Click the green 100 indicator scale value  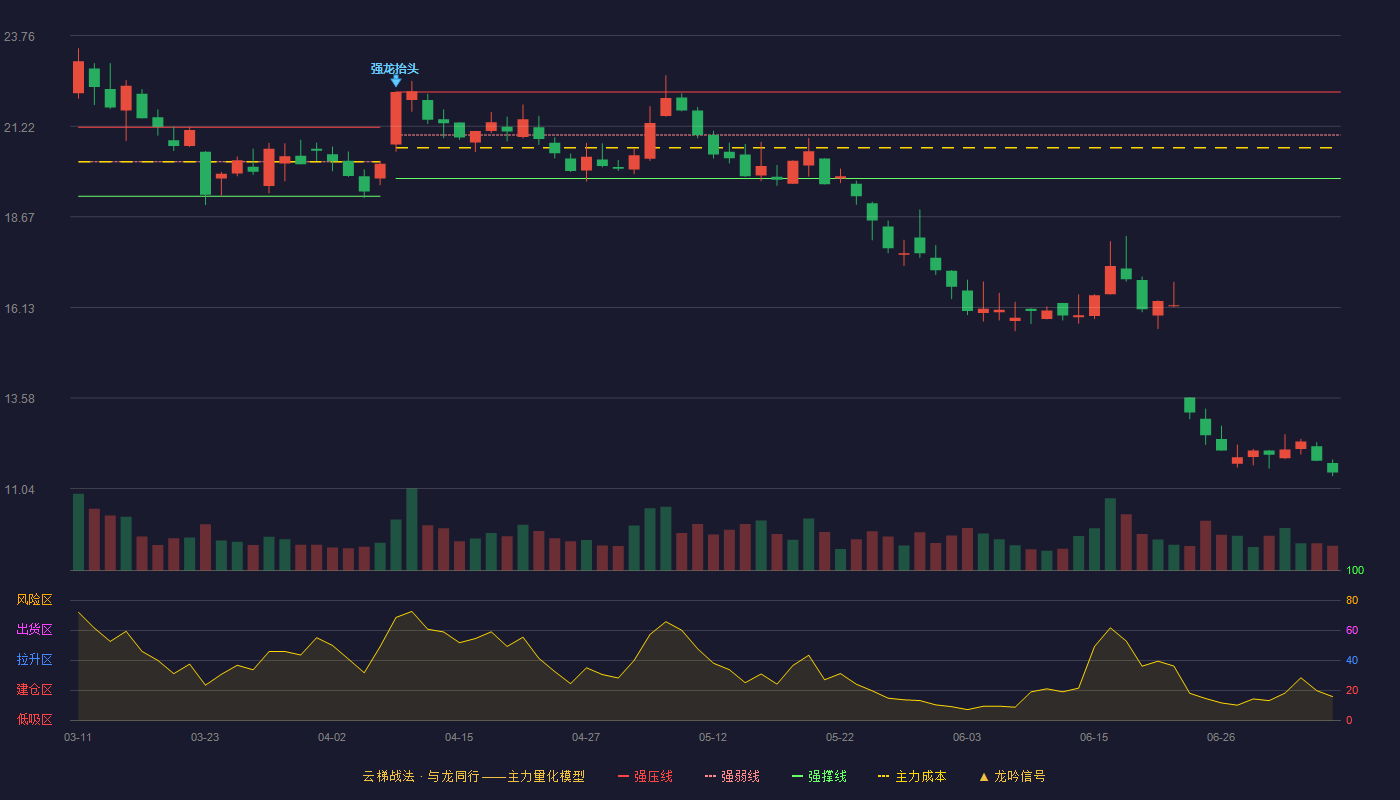pyautogui.click(x=1355, y=571)
